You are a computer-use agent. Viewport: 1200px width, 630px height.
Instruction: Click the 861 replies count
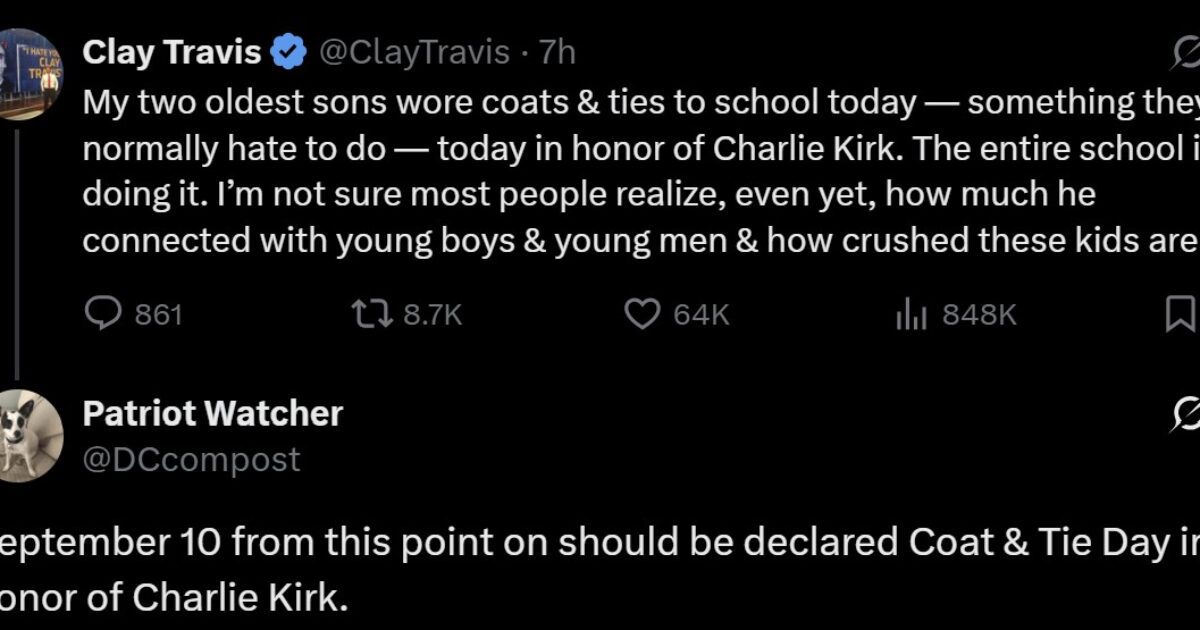point(158,315)
